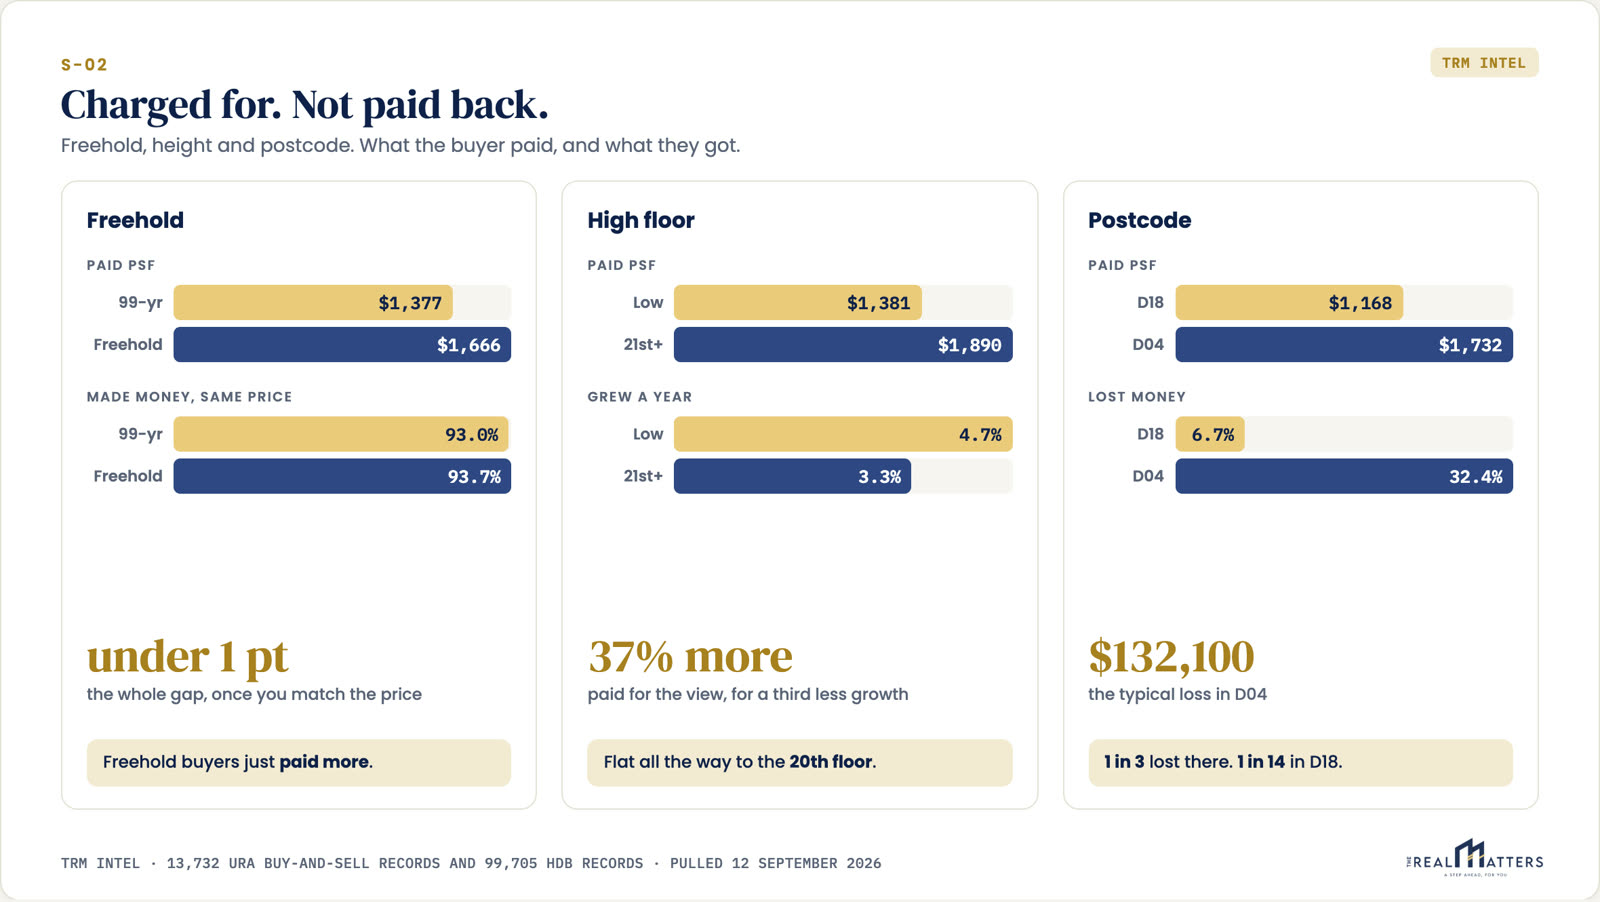
Task: Click the 'Freehold buyers just paid more' note
Action: coord(299,762)
